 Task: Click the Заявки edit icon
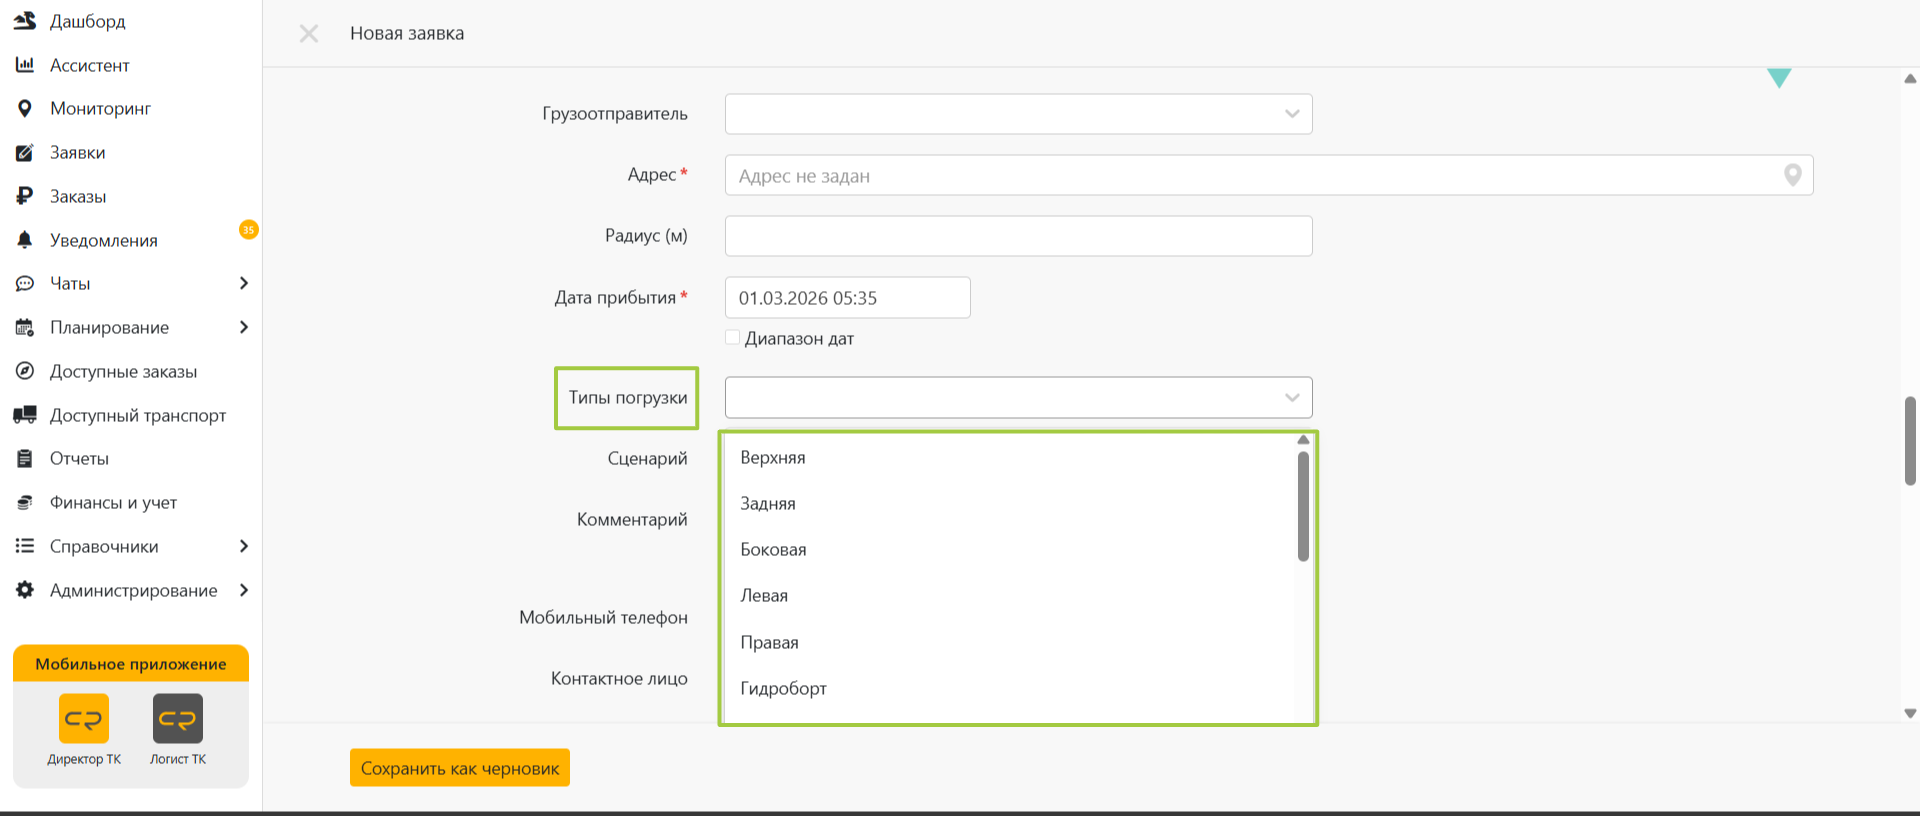pyautogui.click(x=25, y=152)
